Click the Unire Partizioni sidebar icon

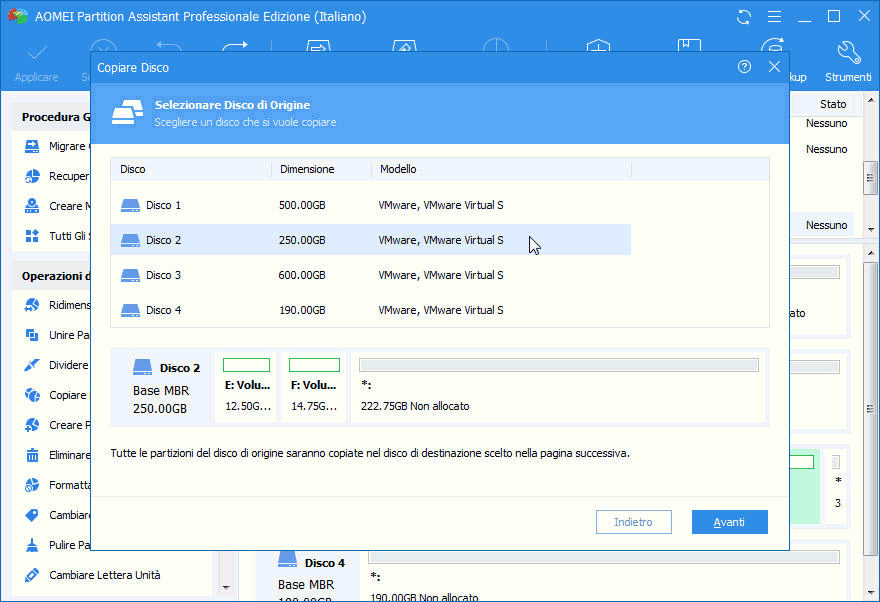tap(32, 335)
